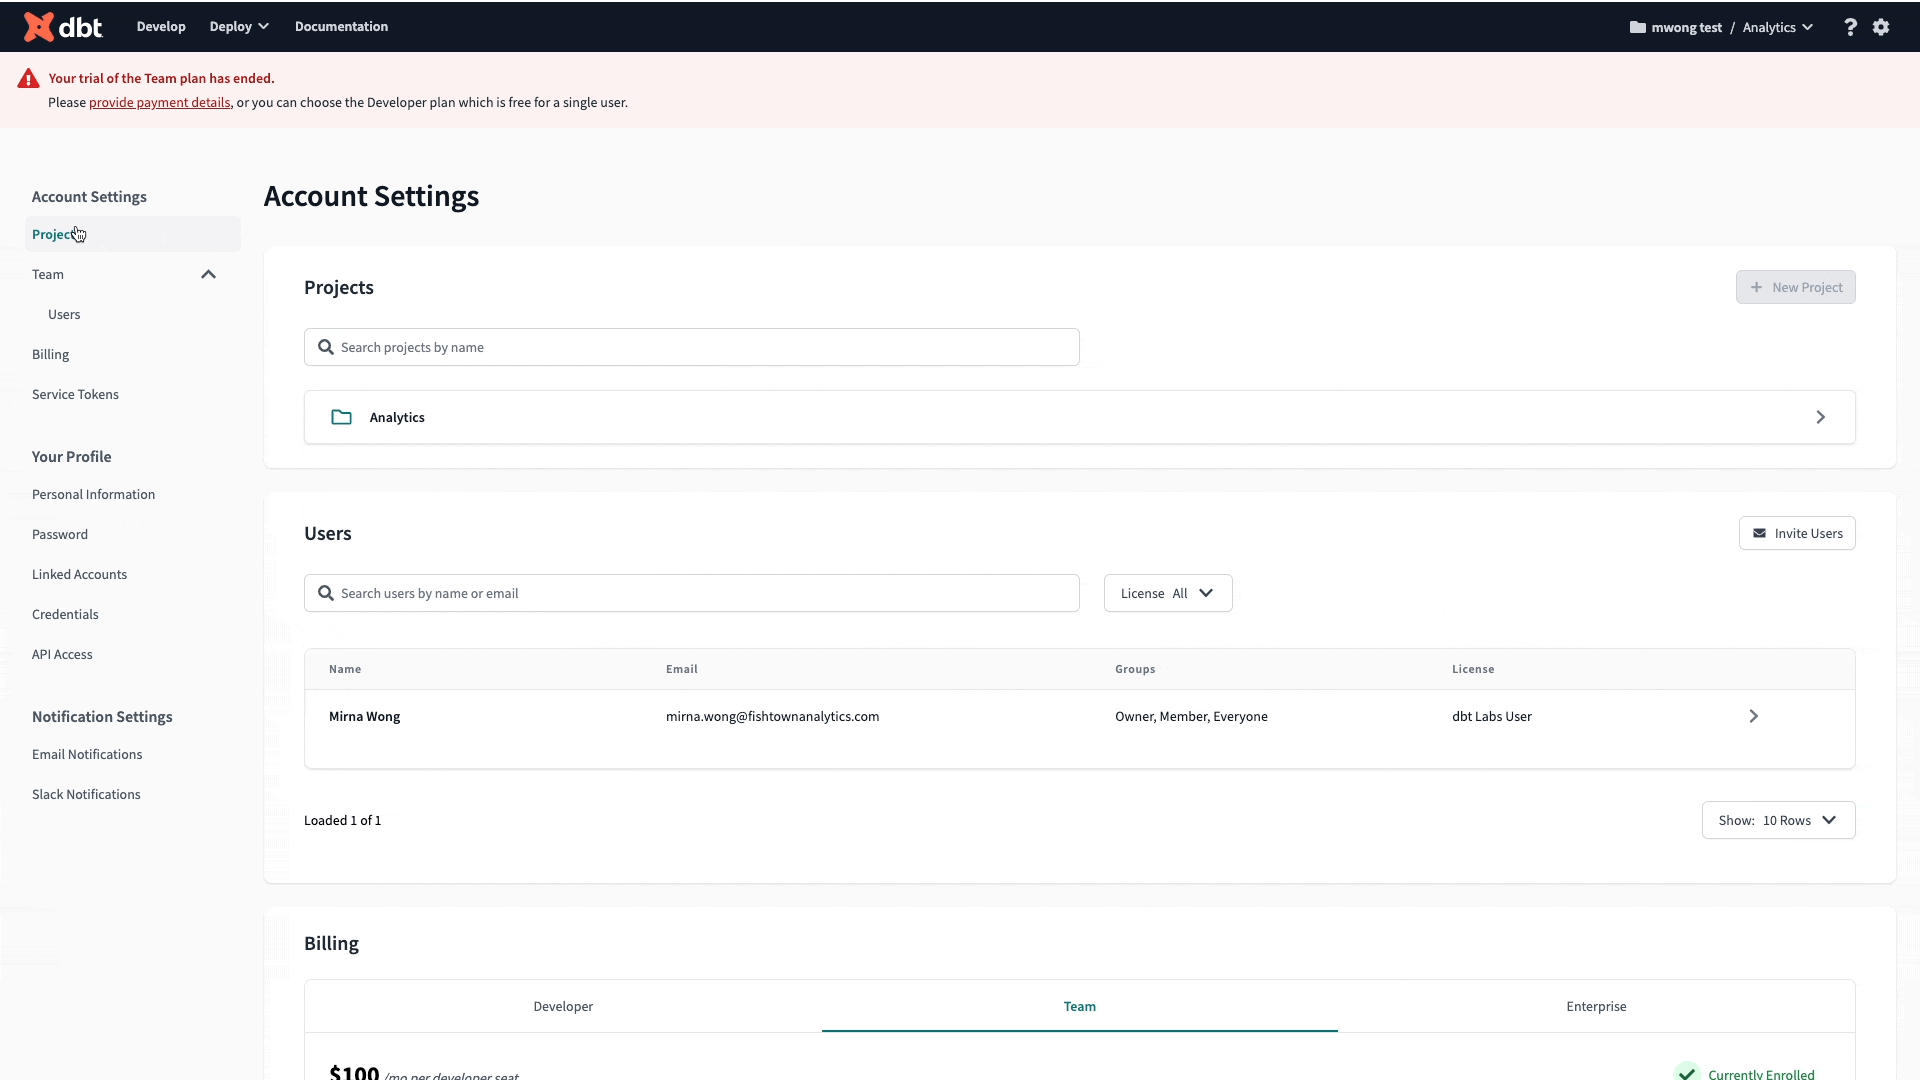The image size is (1920, 1080).
Task: Open the help question mark icon
Action: (x=1850, y=27)
